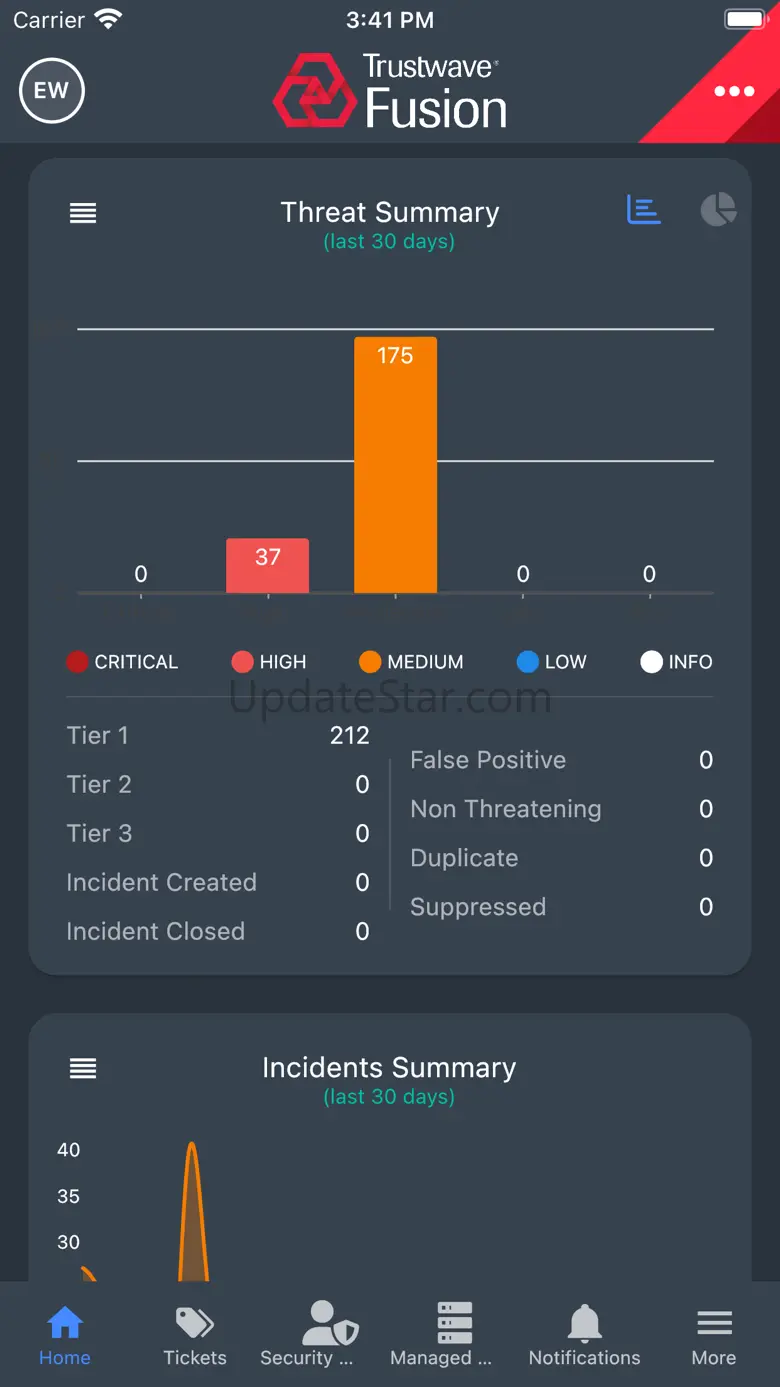Open the Notifications bell tab
780x1387 pixels.
pyautogui.click(x=585, y=1335)
